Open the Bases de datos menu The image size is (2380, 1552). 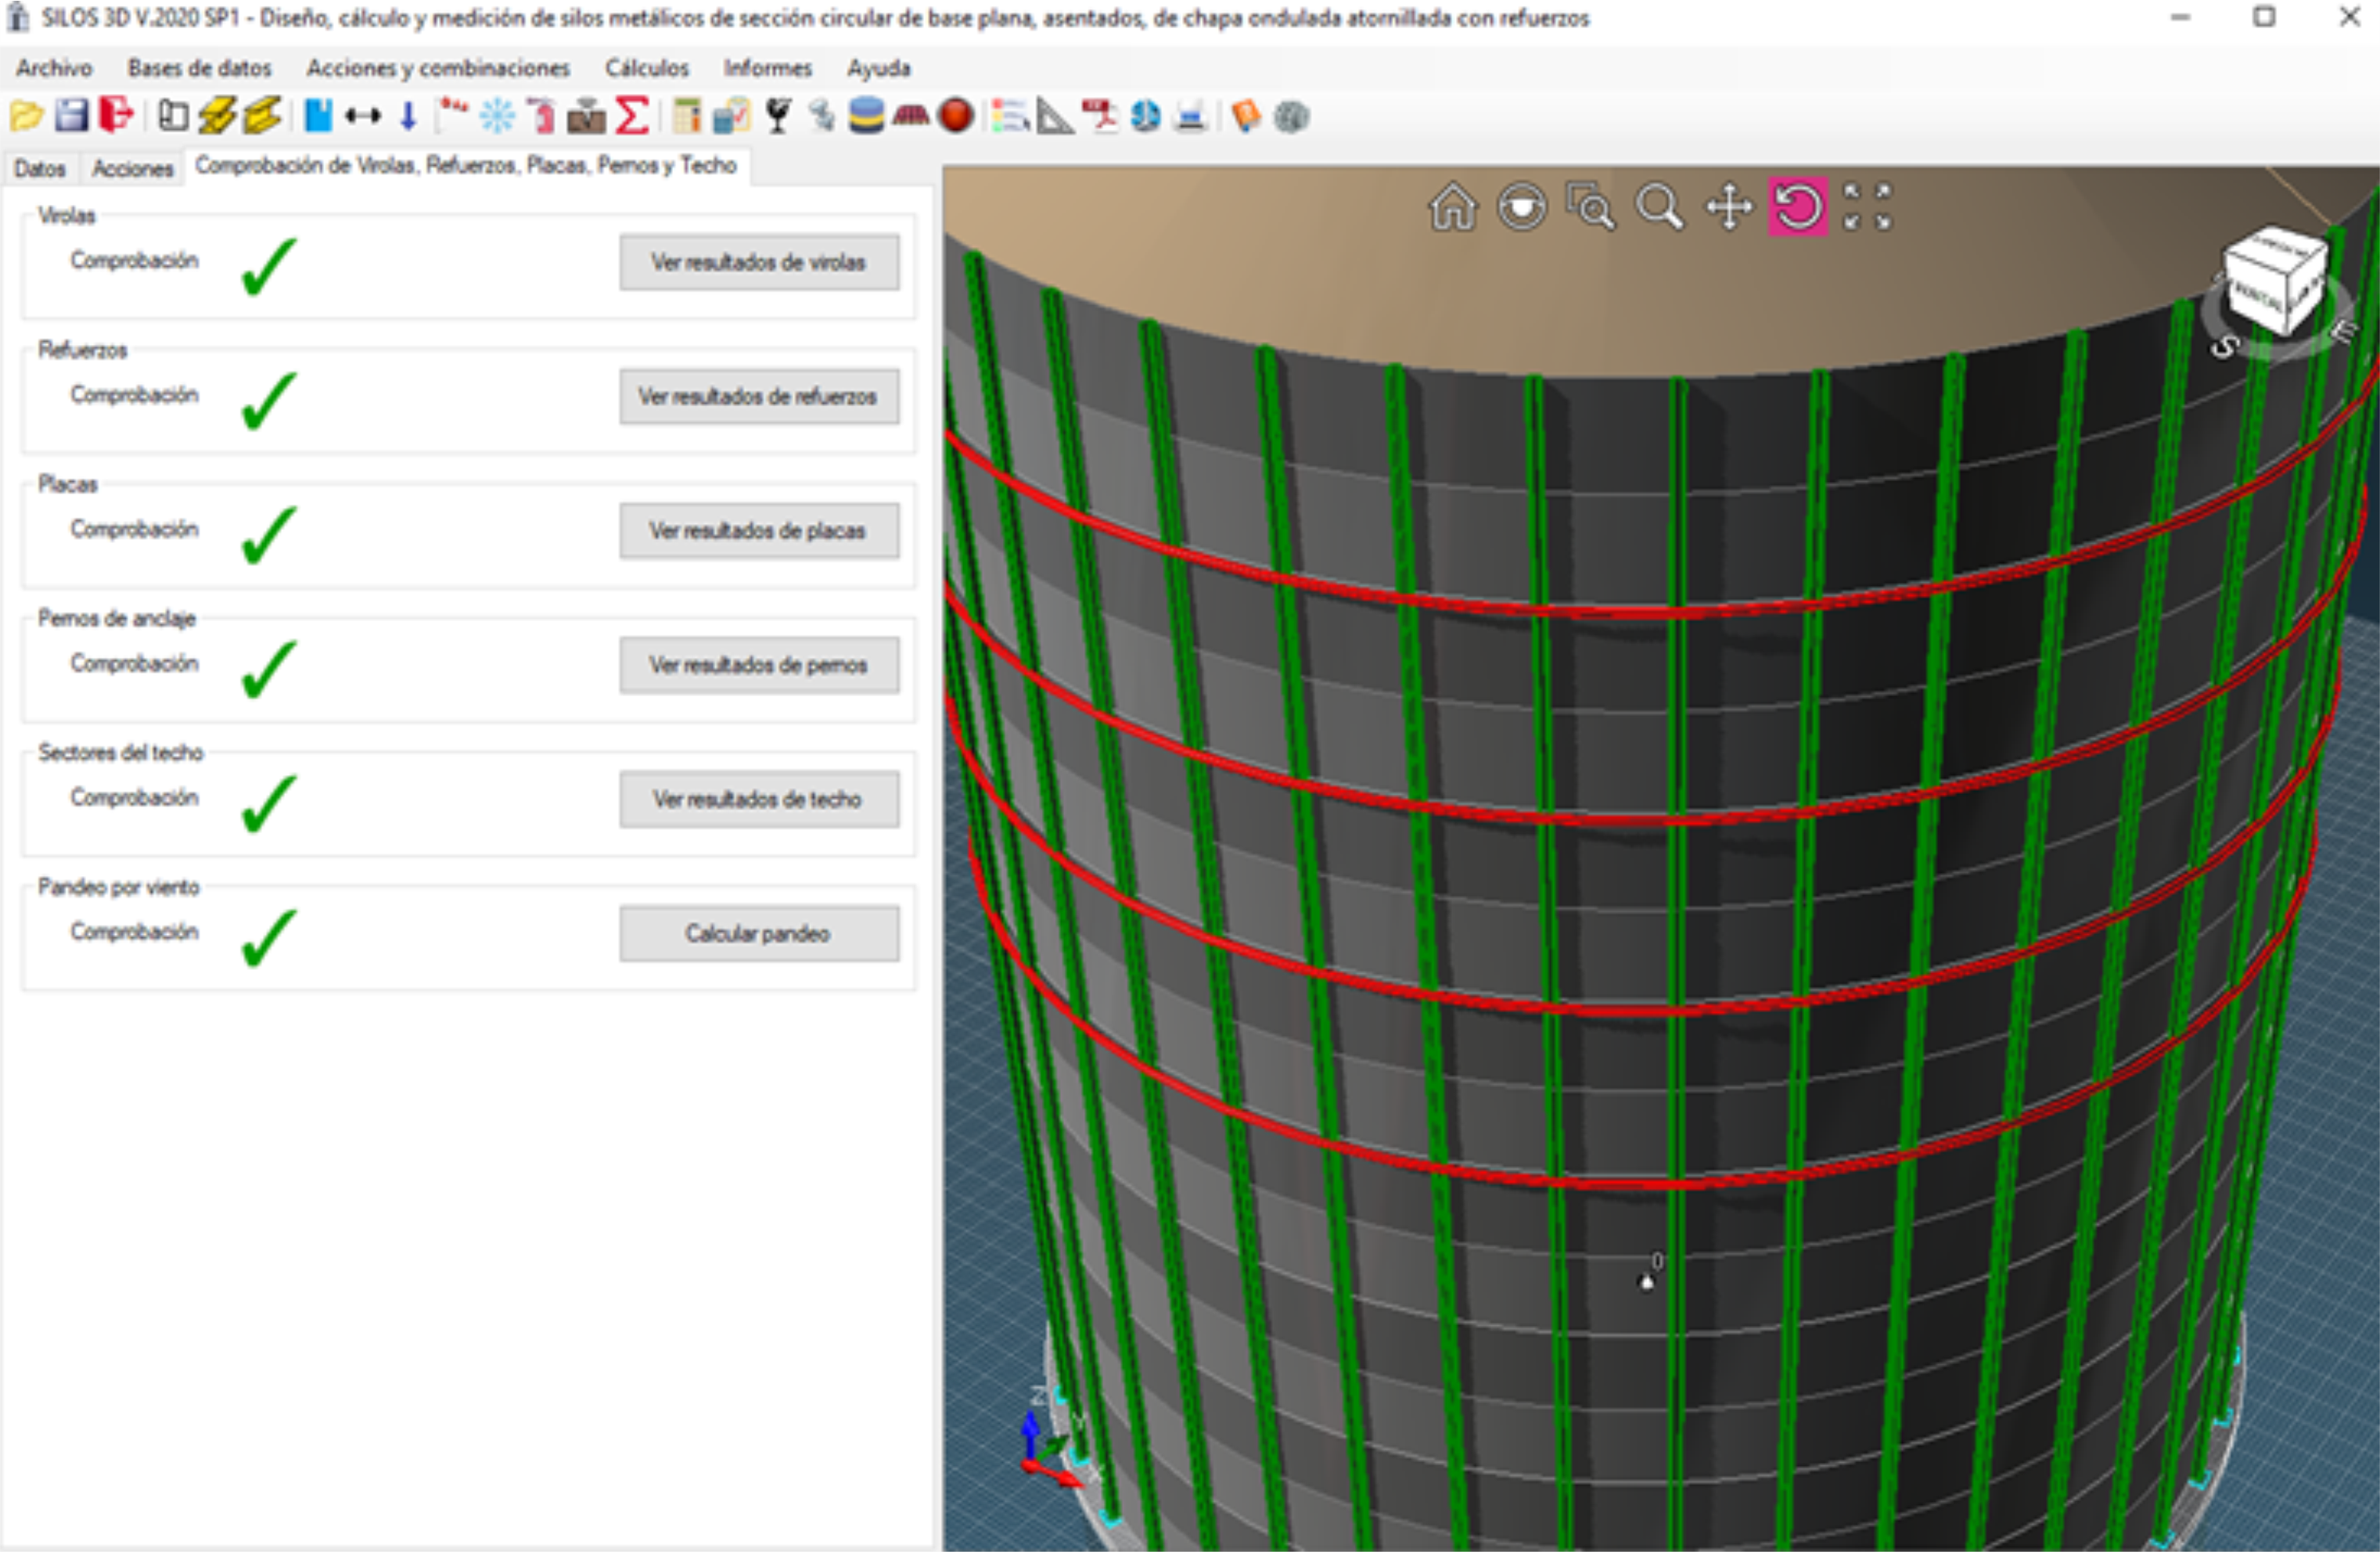click(199, 68)
